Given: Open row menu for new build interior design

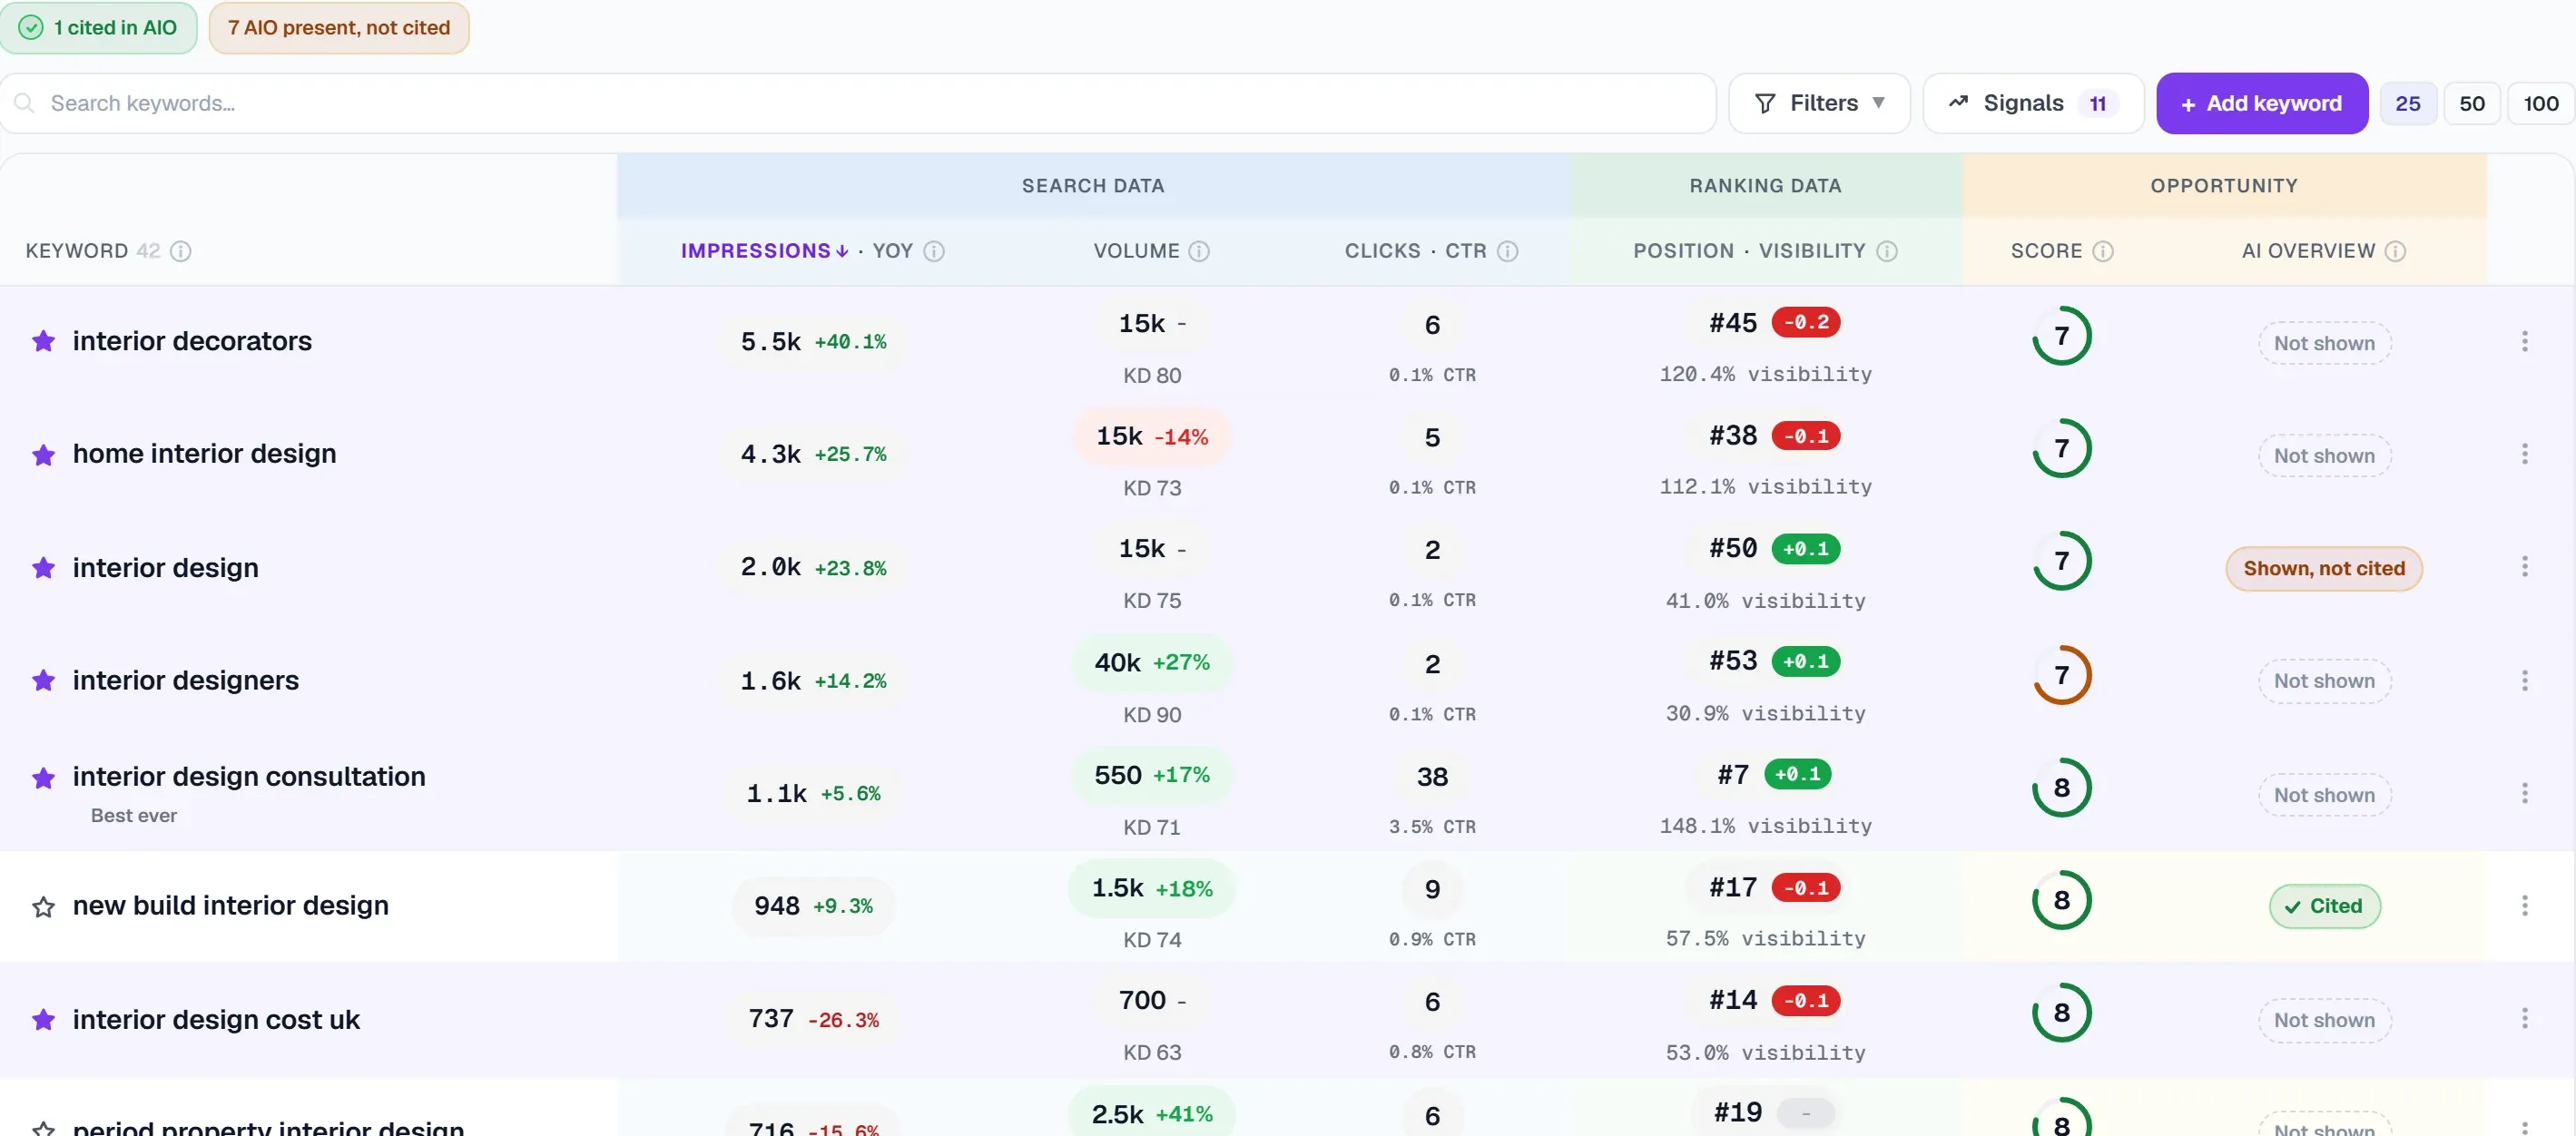Looking at the screenshot, I should coord(2524,906).
